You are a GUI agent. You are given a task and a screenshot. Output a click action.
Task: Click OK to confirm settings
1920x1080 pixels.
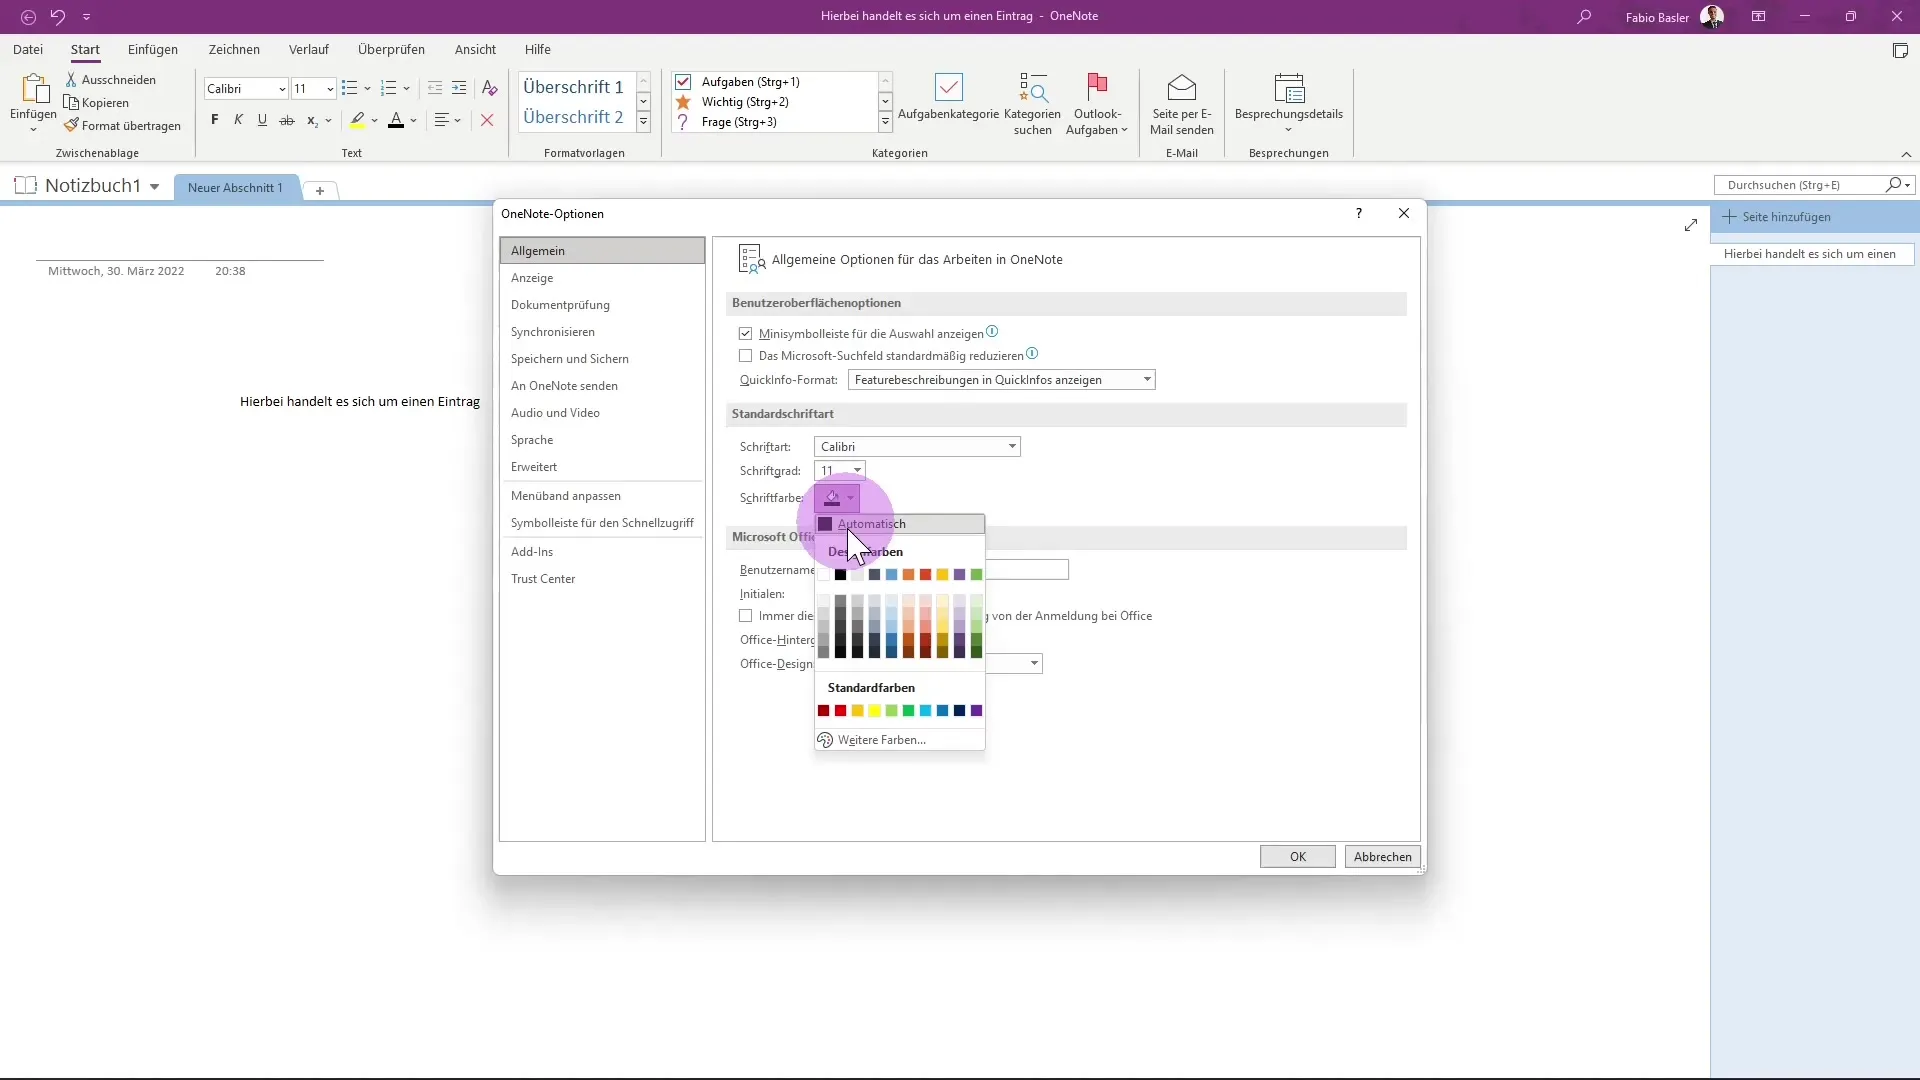(1299, 856)
